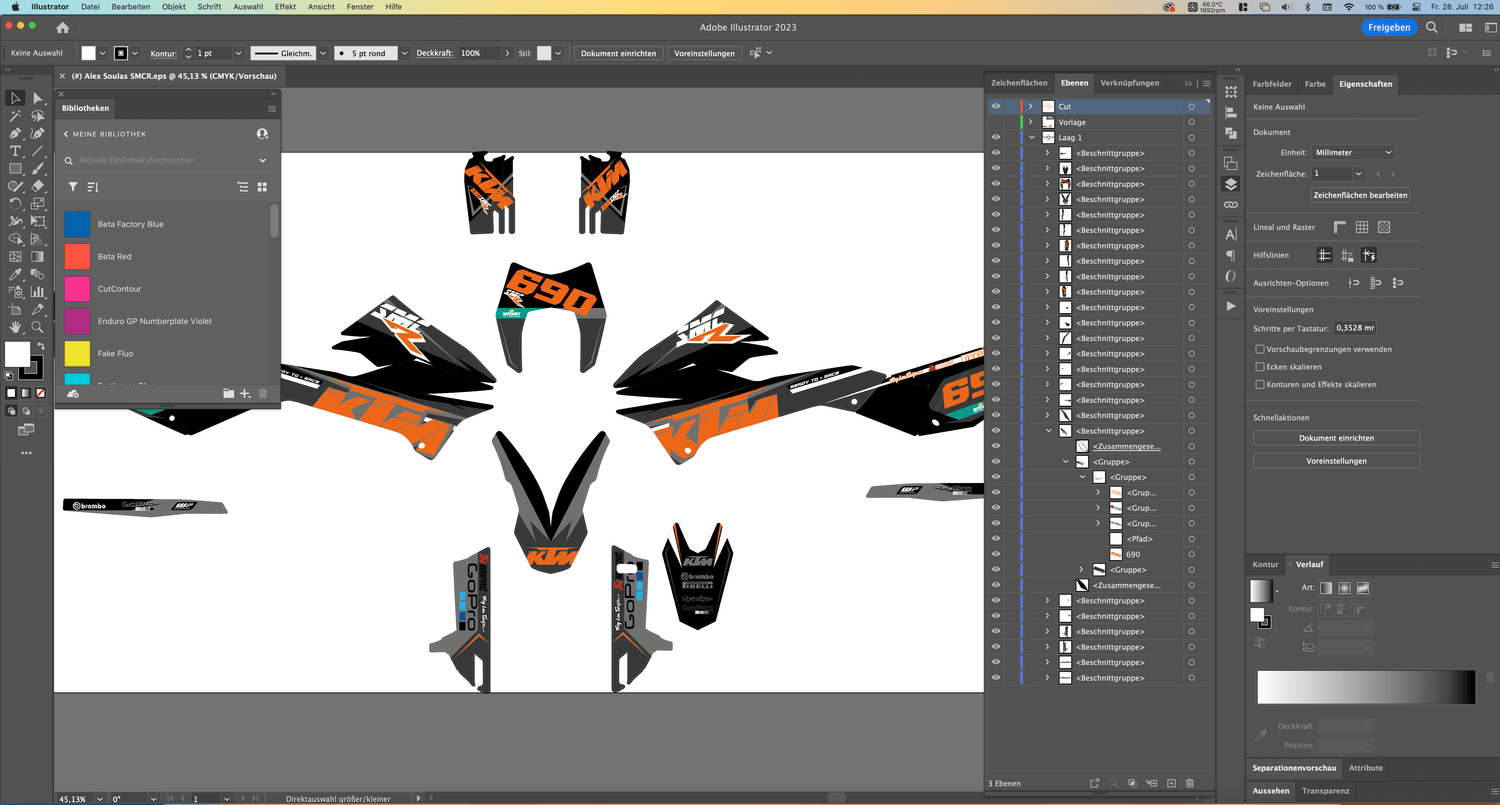Image resolution: width=1500 pixels, height=805 pixels.
Task: Switch library to grid view icon
Action: click(262, 187)
